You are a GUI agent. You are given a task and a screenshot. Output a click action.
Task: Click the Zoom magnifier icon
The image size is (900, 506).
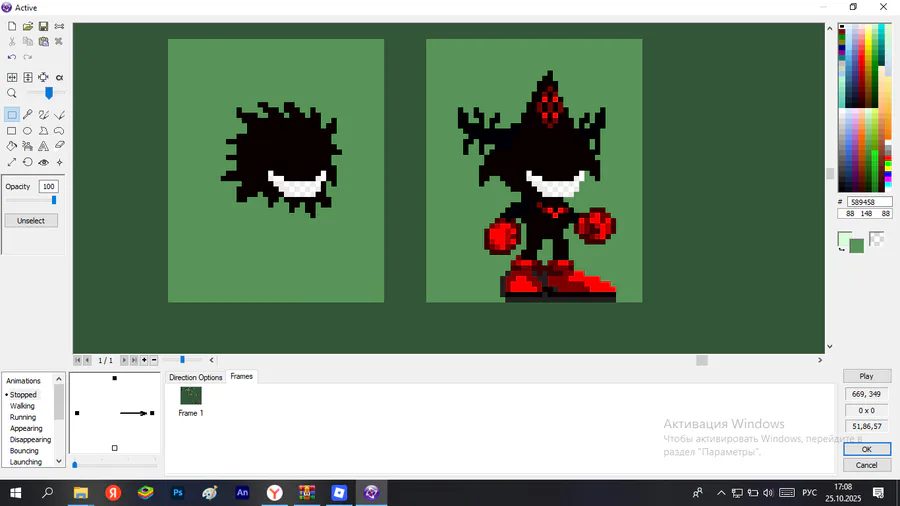[11, 93]
